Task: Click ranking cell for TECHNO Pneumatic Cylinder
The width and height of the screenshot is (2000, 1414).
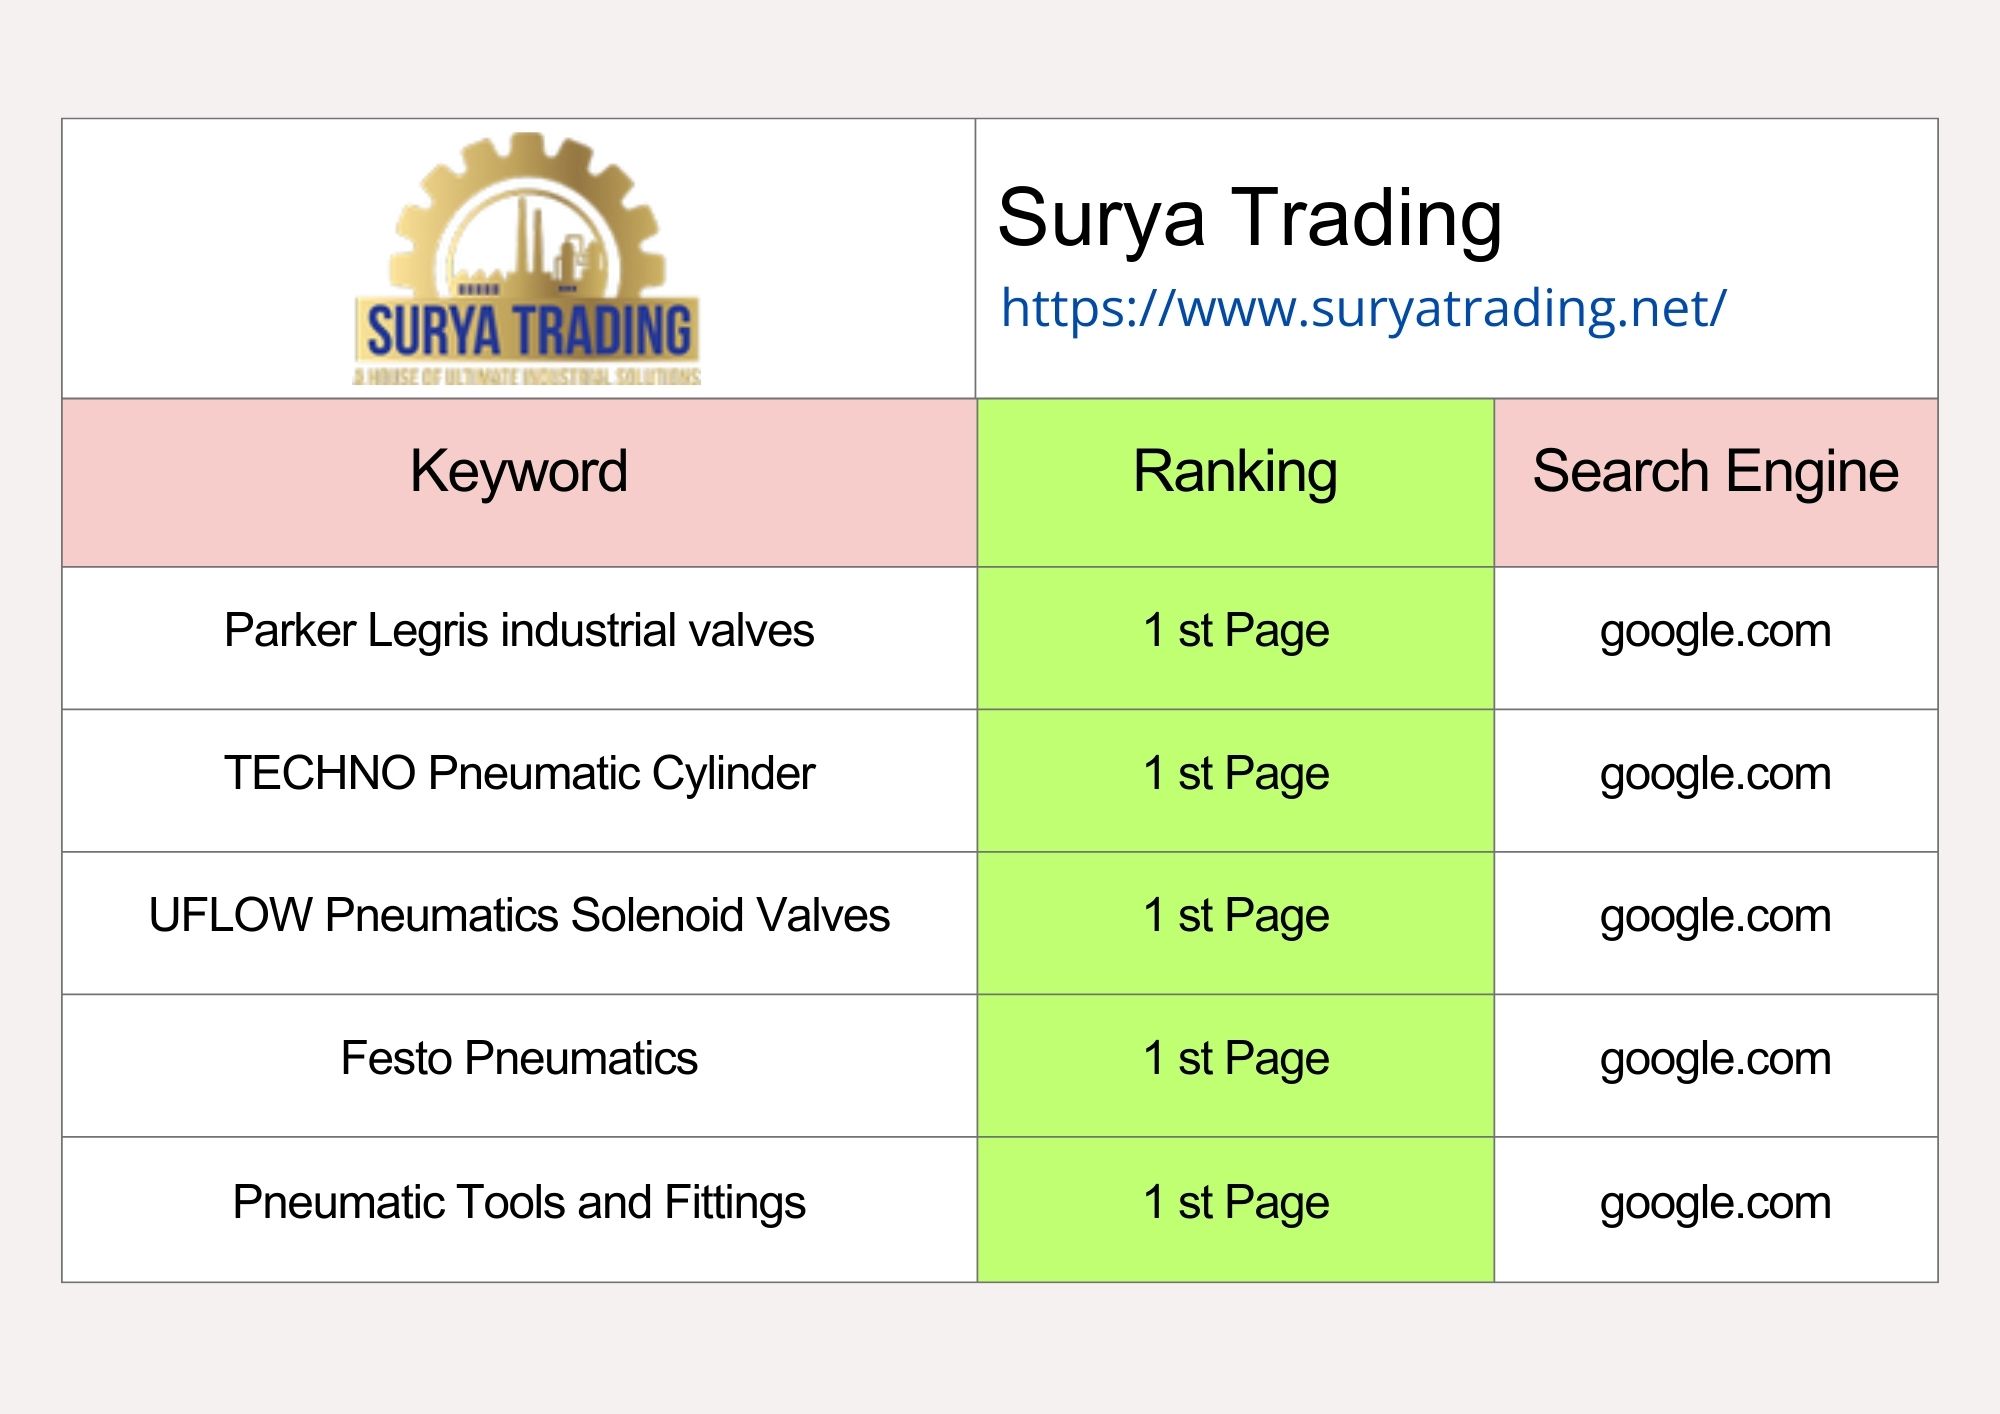Action: [1235, 781]
